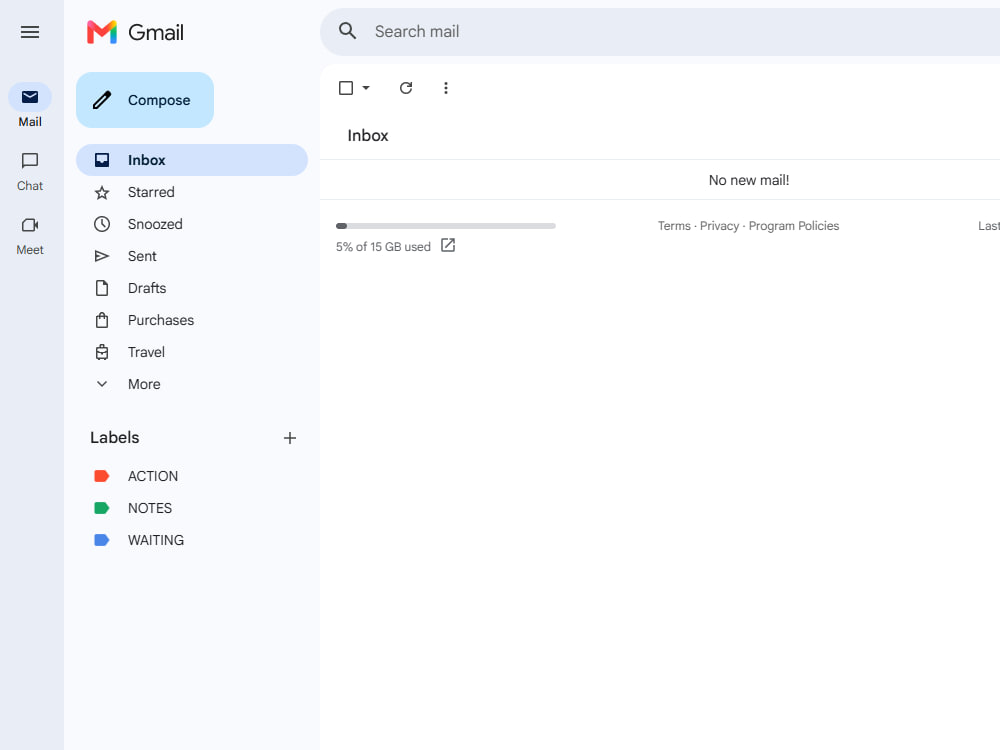Image resolution: width=1000 pixels, height=750 pixels.
Task: Click the Sent arrow icon
Action: tap(102, 256)
